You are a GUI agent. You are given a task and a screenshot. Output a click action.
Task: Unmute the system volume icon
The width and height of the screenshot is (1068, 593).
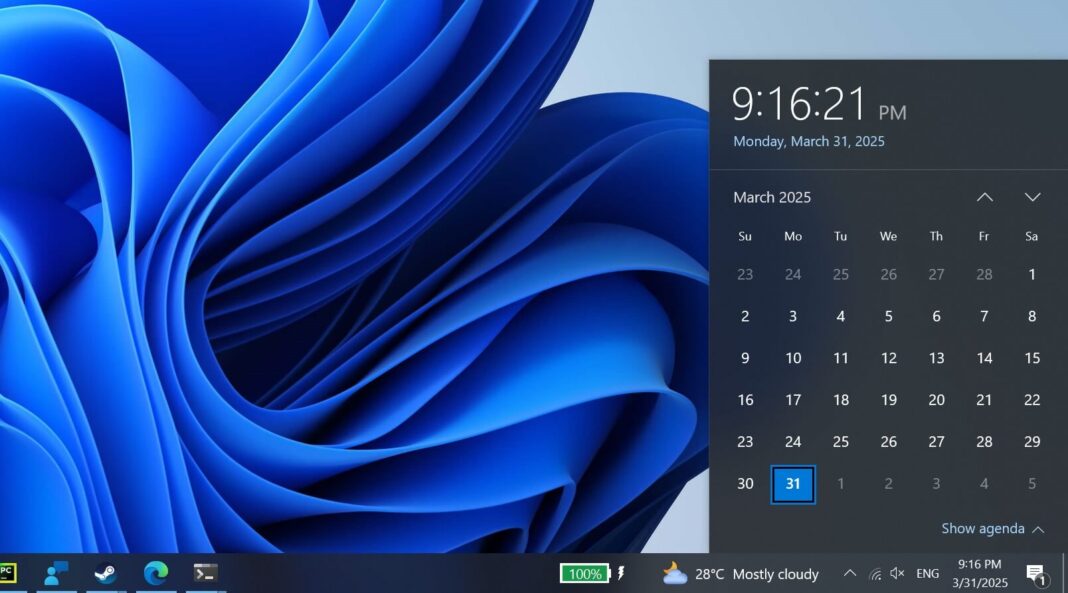pos(896,573)
